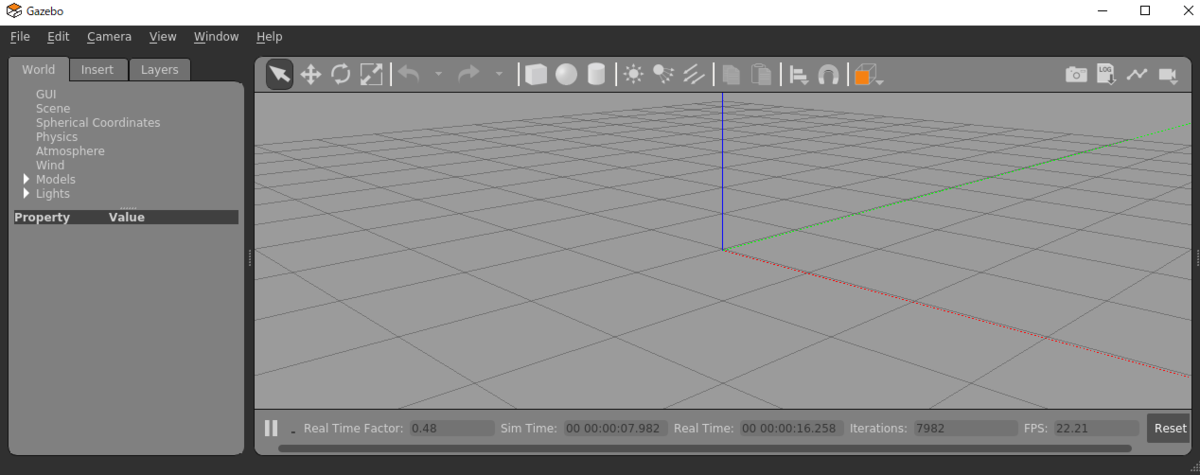The width and height of the screenshot is (1200, 475).
Task: Click the undo arrow icon
Action: pyautogui.click(x=408, y=73)
